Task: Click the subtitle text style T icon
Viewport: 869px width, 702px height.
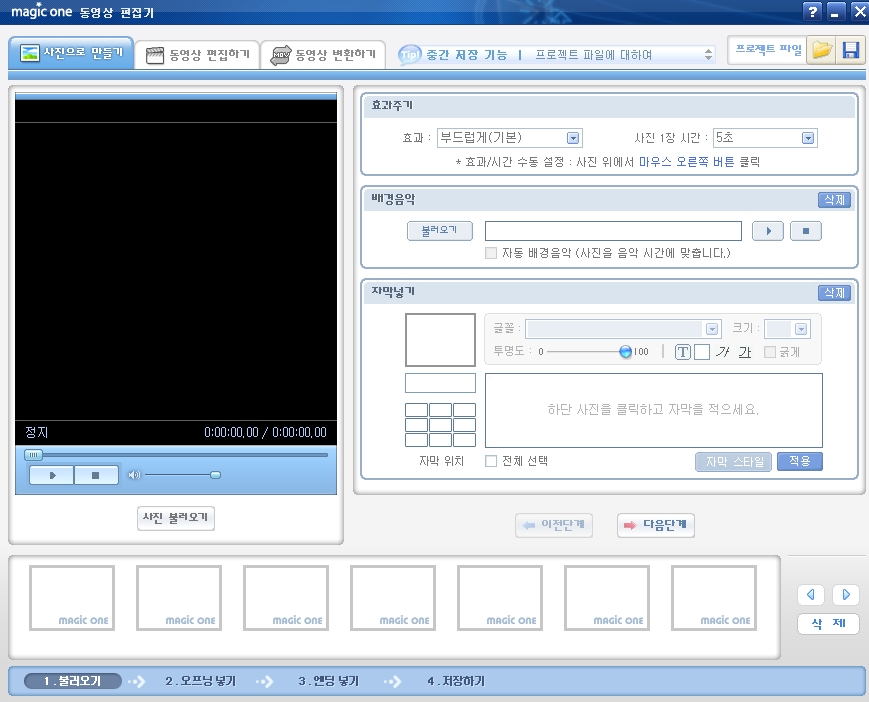Action: [x=683, y=352]
